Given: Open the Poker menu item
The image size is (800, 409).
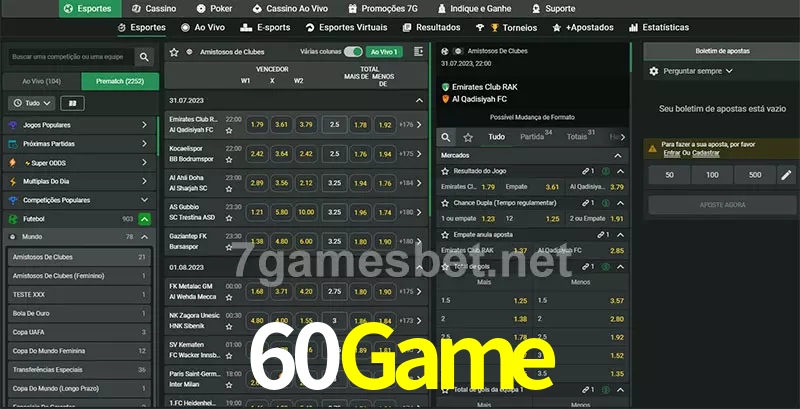Looking at the screenshot, I should tap(214, 9).
